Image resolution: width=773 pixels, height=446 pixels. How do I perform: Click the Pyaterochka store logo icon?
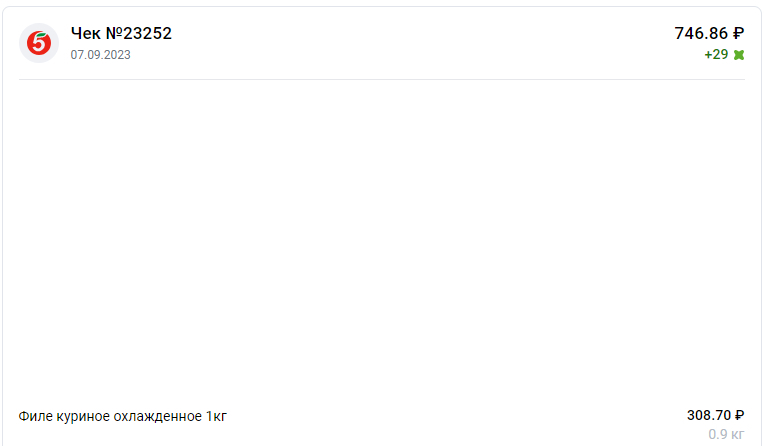tap(38, 43)
